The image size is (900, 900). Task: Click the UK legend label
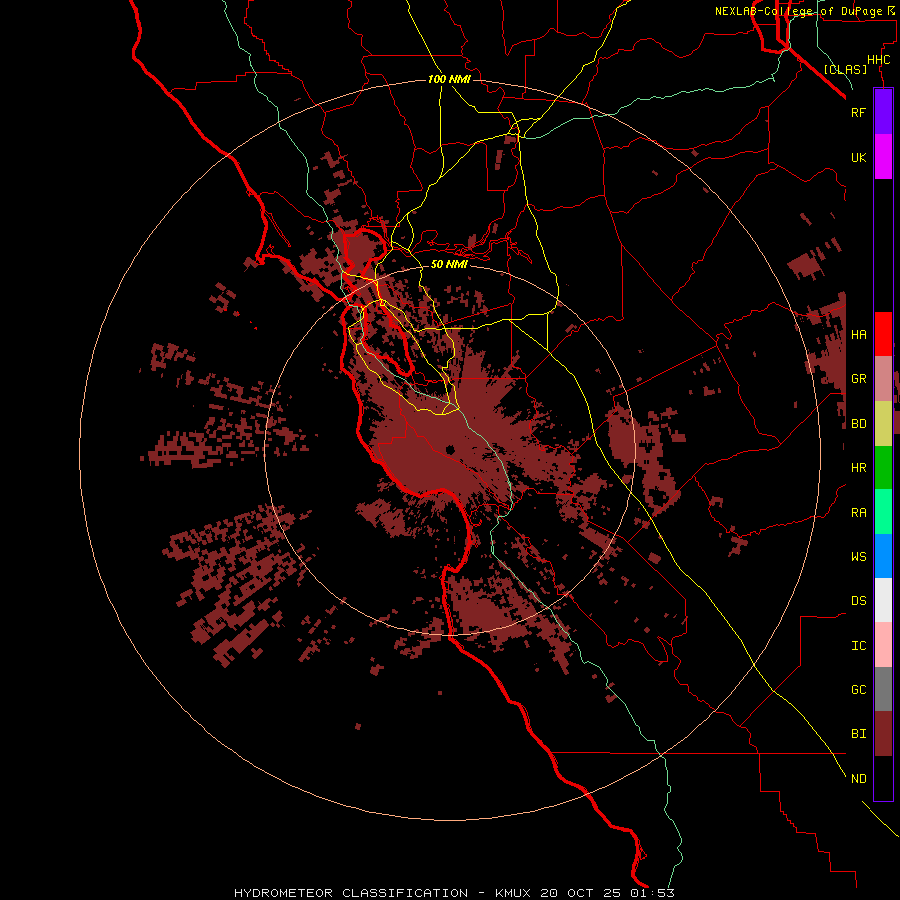(x=858, y=157)
